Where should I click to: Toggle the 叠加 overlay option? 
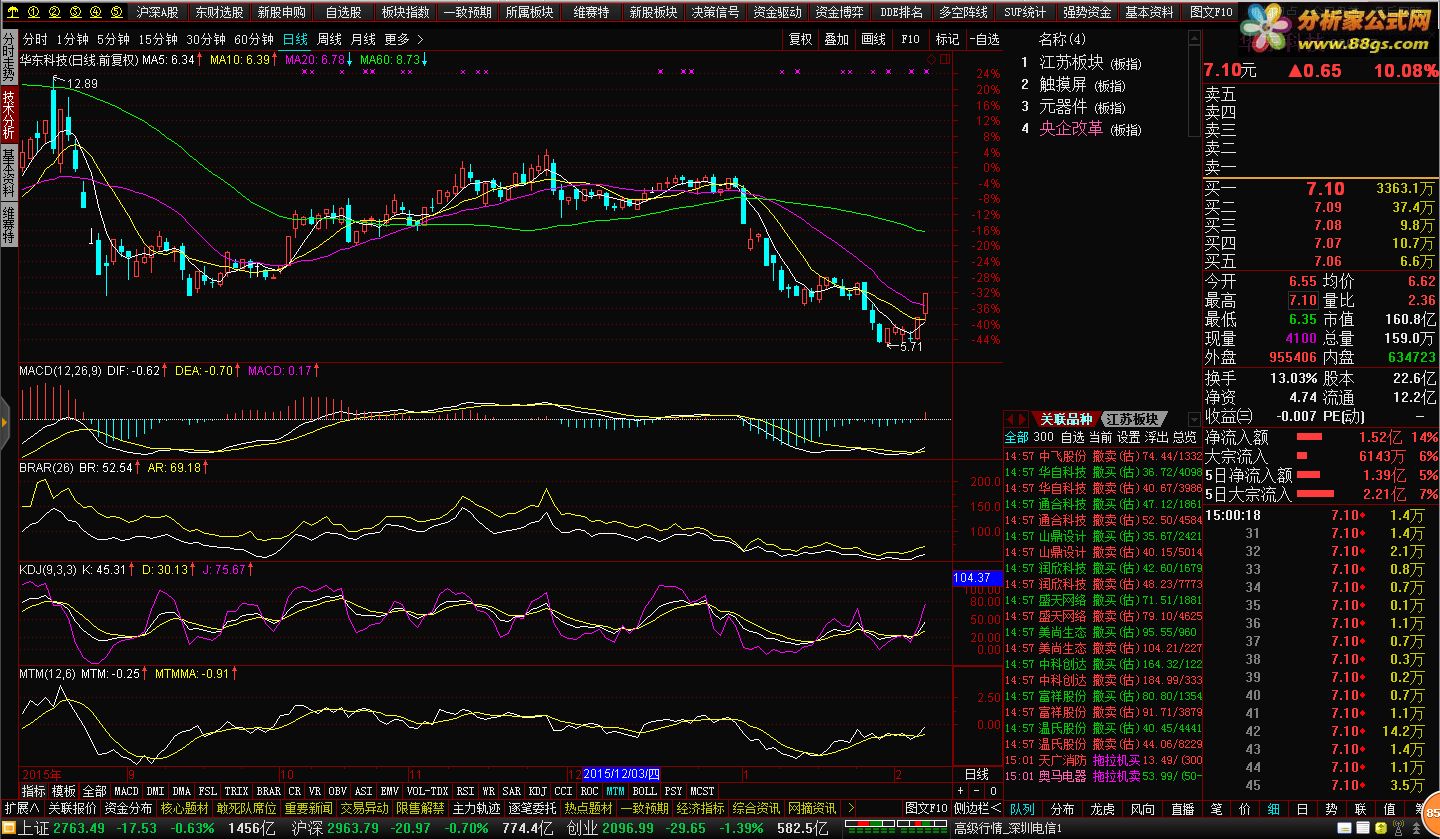tap(836, 39)
